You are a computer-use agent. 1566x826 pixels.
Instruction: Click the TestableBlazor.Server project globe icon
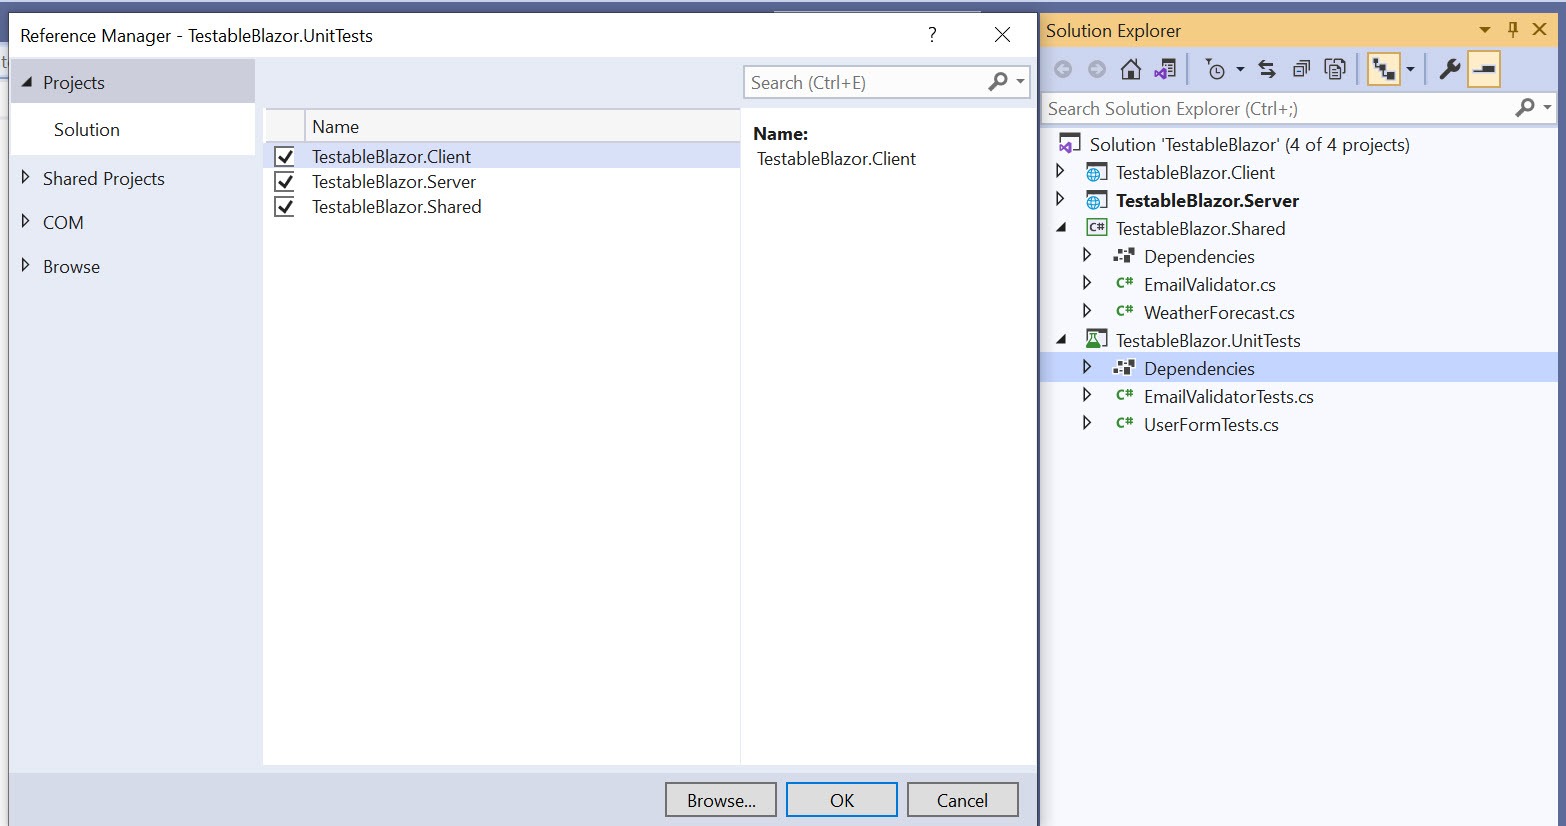(1096, 200)
